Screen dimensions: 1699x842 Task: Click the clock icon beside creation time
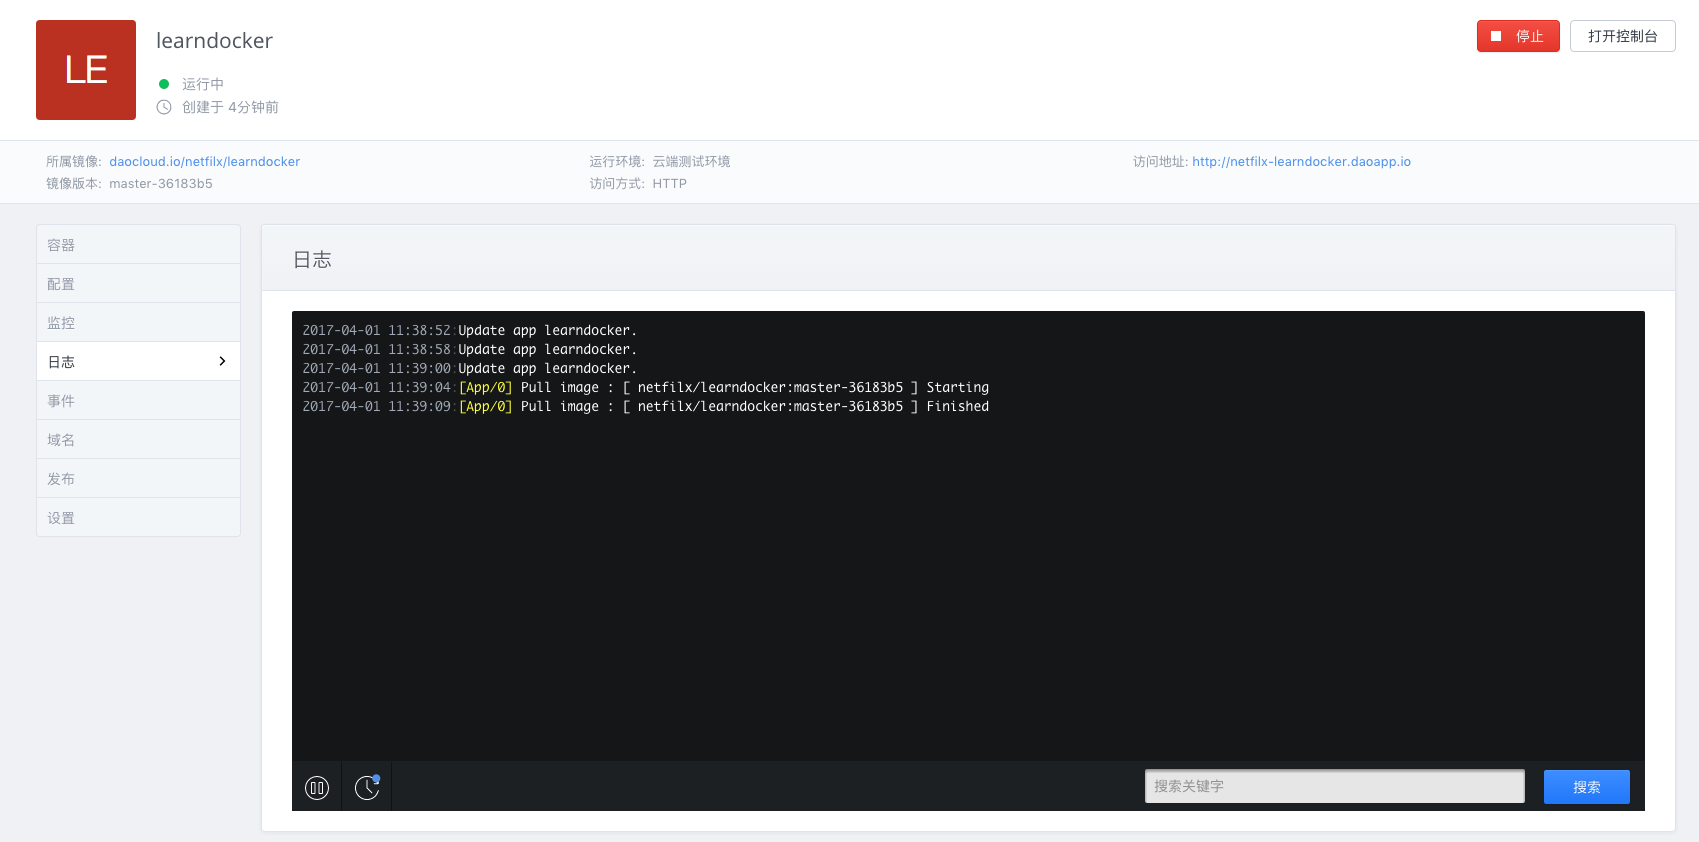[x=164, y=107]
